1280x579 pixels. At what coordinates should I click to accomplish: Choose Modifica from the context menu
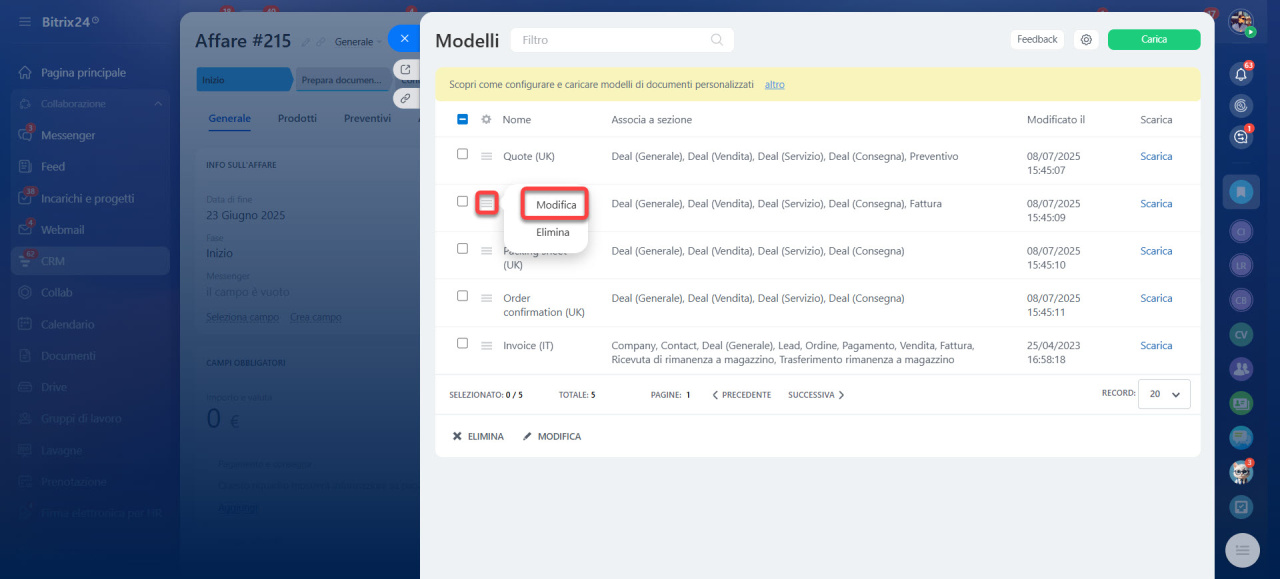[555, 205]
